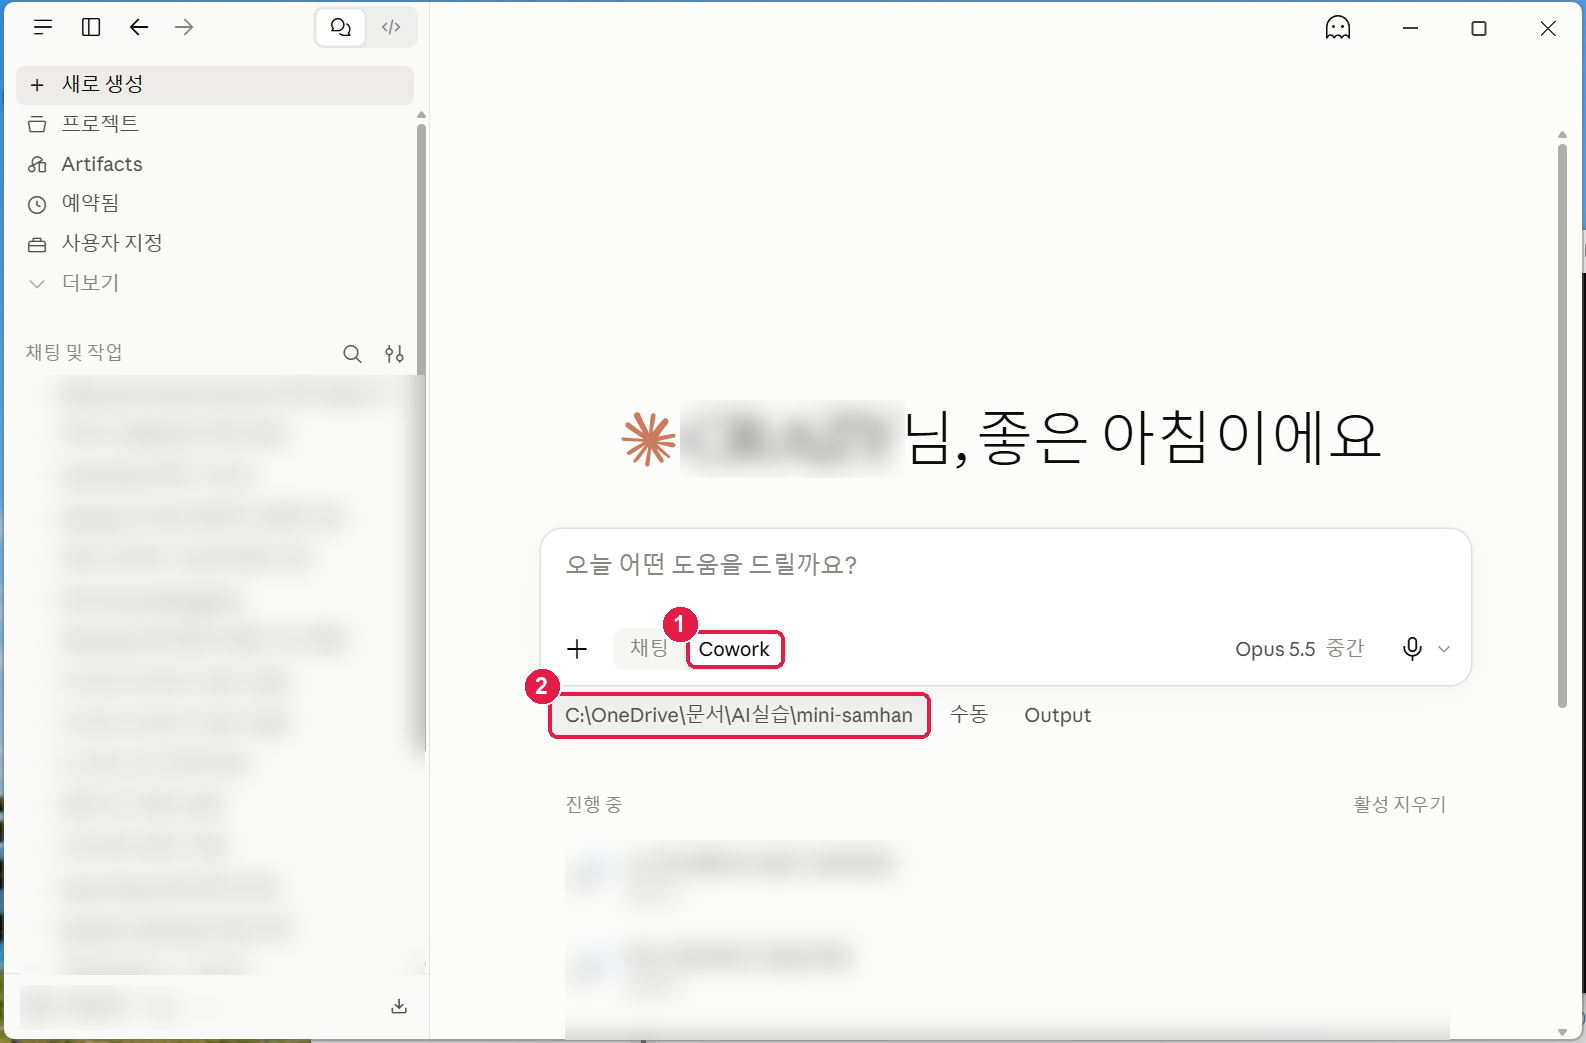Select the Cowork mode tab
Screen dimensions: 1586x1043
(x=734, y=649)
